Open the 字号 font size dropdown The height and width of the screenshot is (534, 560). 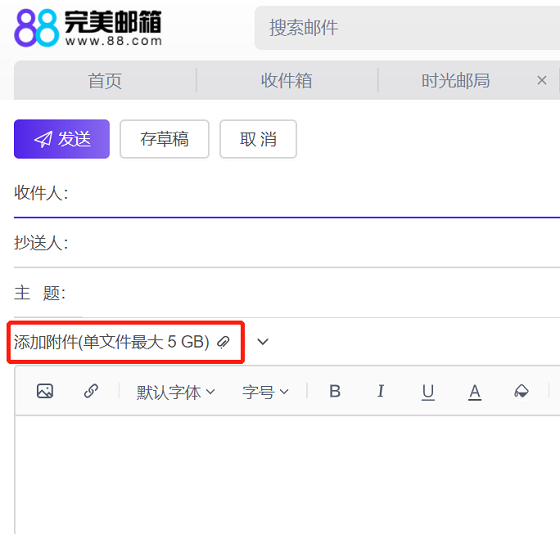click(x=265, y=392)
